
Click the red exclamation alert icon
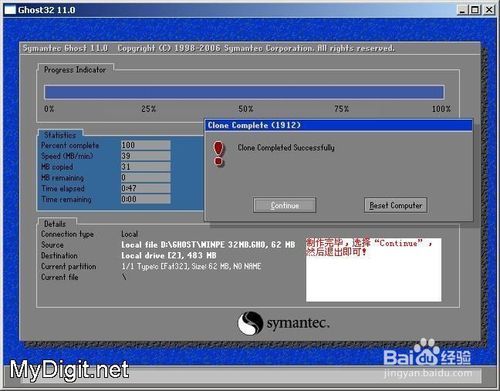point(219,153)
